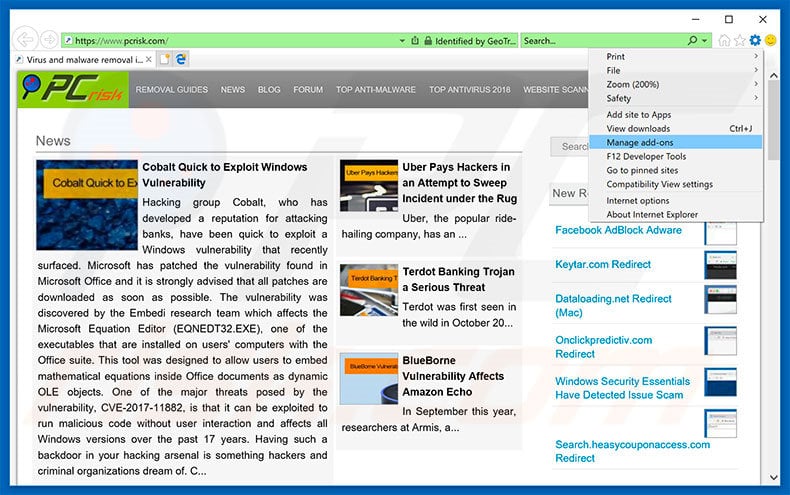Open REMOVAL GUIDES nav item
Screen dimensions: 790x495
[x=171, y=89]
